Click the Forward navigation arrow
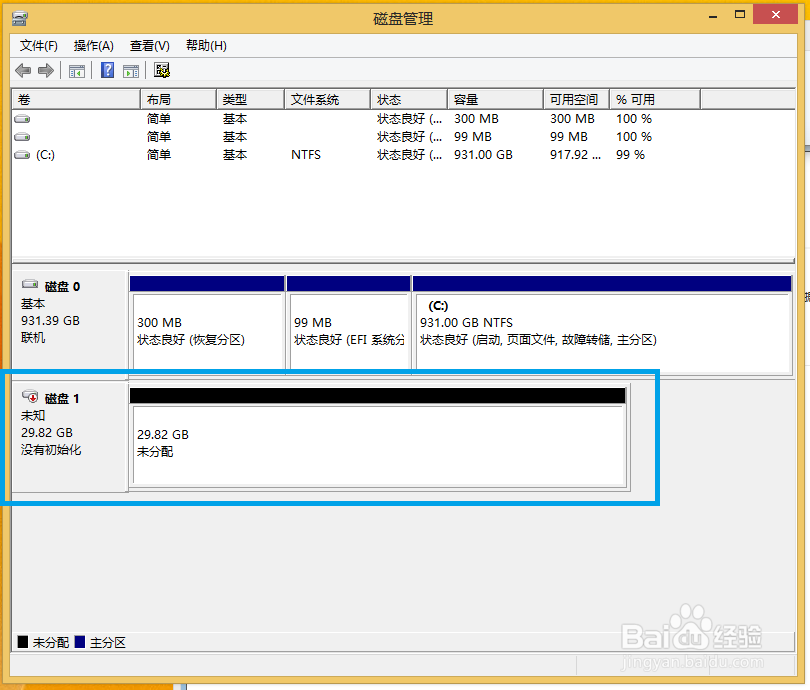The height and width of the screenshot is (690, 810). 44,70
